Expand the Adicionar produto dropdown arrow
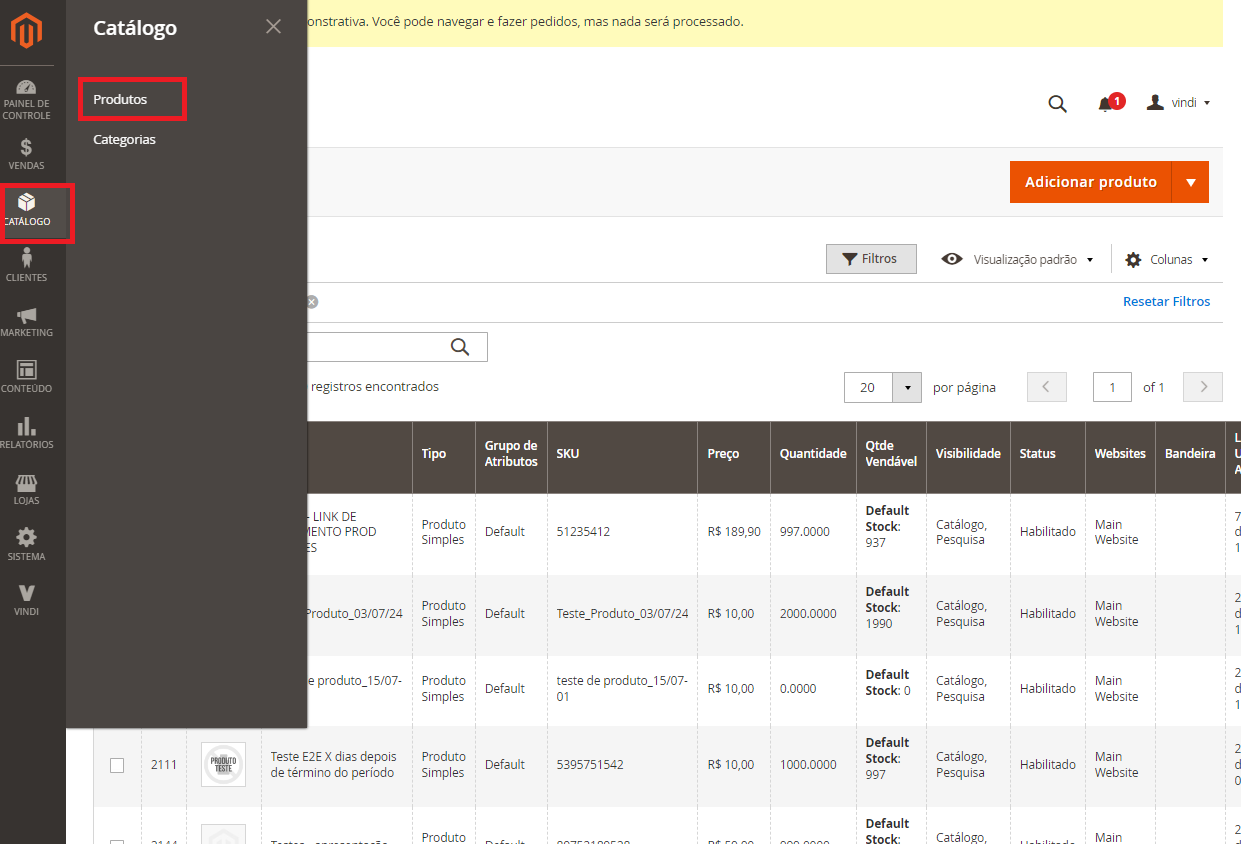 (1190, 182)
